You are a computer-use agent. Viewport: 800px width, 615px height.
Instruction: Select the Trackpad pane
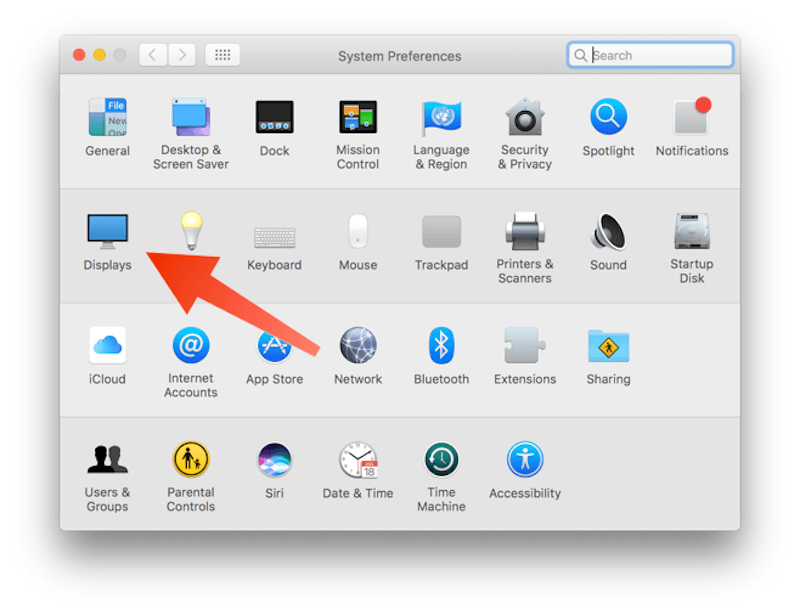coord(441,231)
